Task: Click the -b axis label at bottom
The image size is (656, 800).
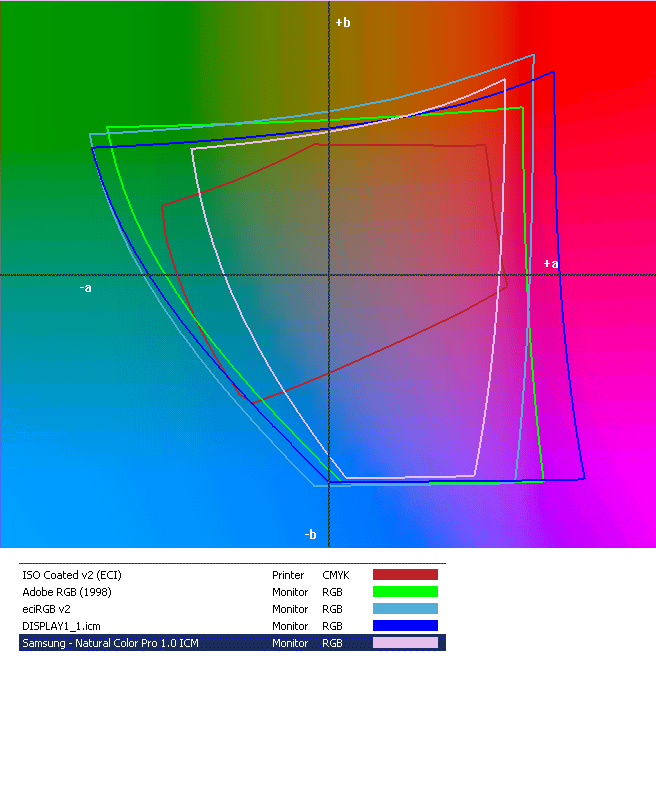Action: coord(311,535)
